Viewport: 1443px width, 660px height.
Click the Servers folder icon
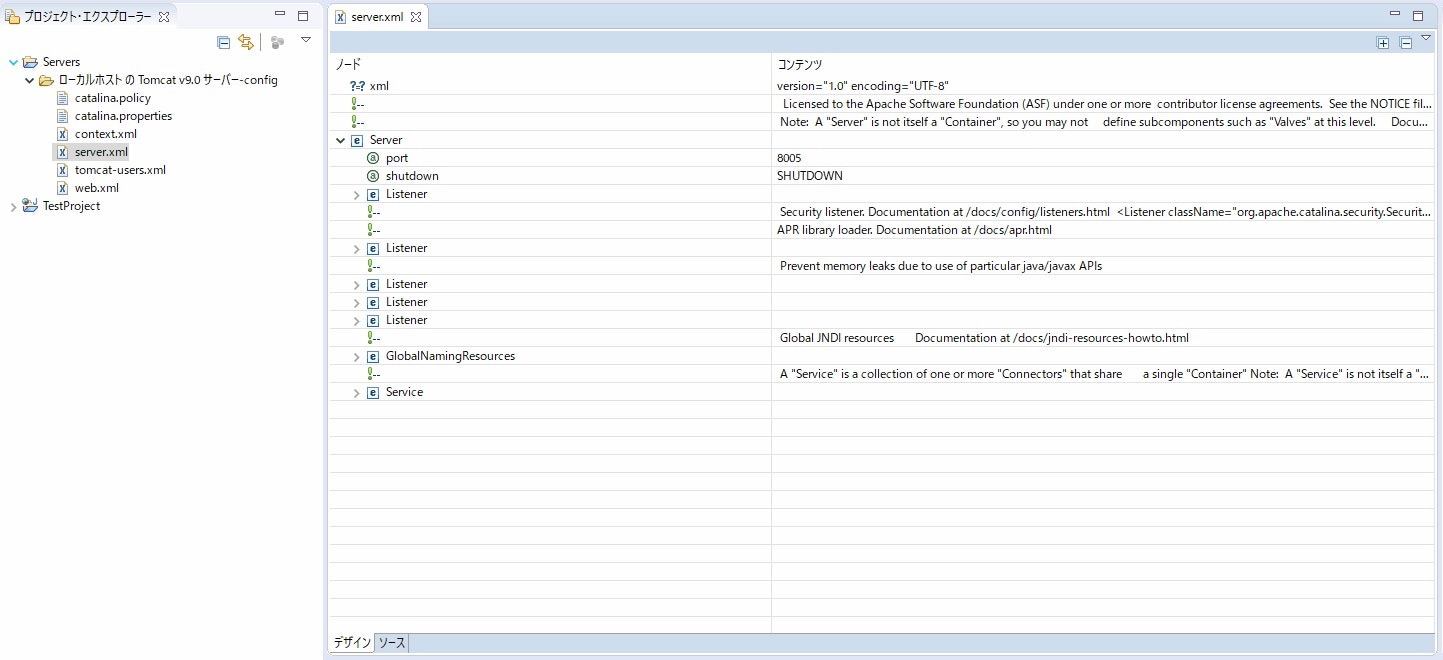[30, 62]
